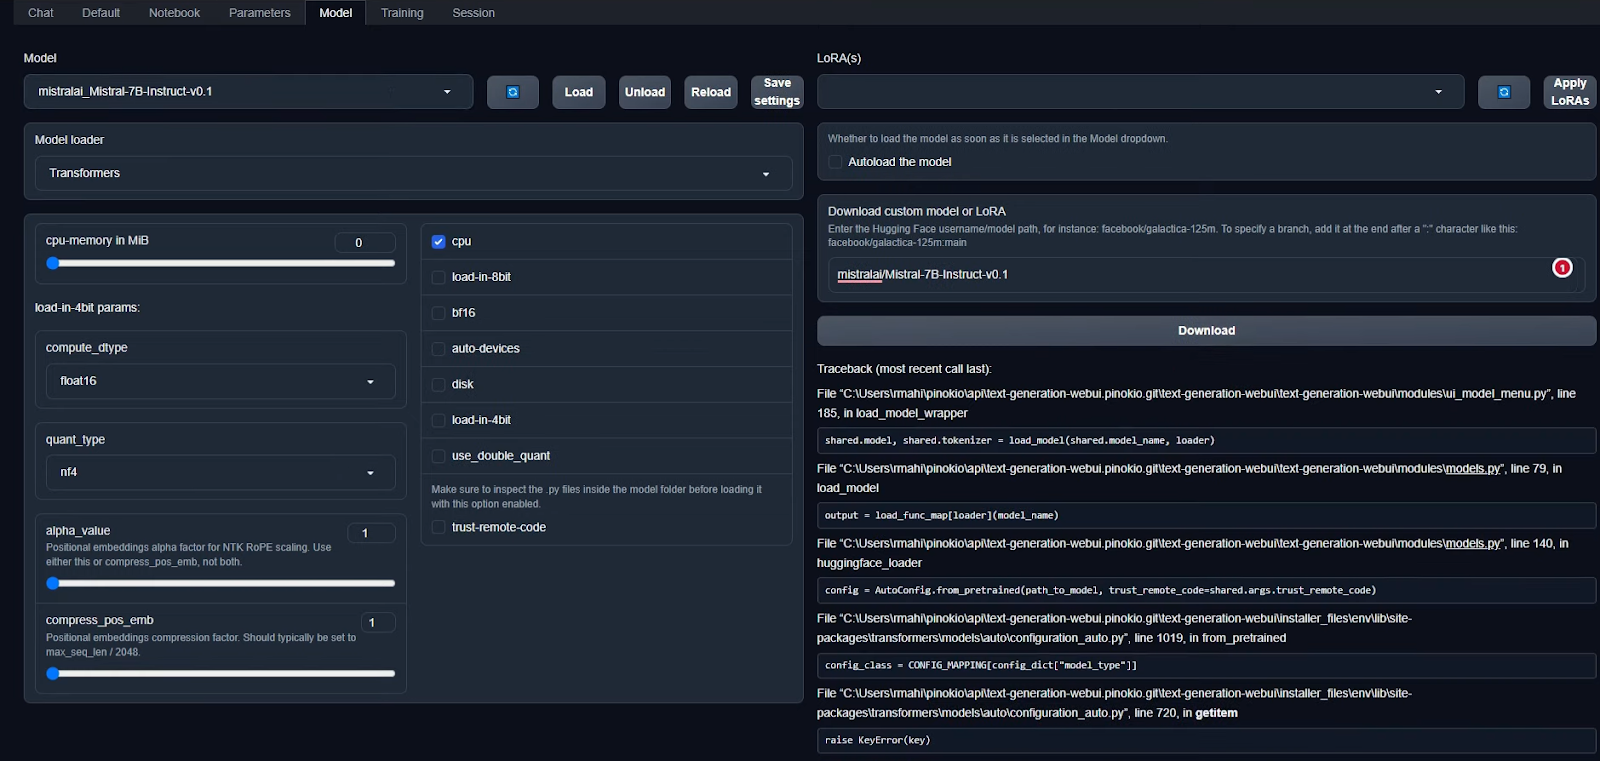Click the 'Traceback (most recent call last):' text
This screenshot has width=1600, height=761.
tap(904, 369)
